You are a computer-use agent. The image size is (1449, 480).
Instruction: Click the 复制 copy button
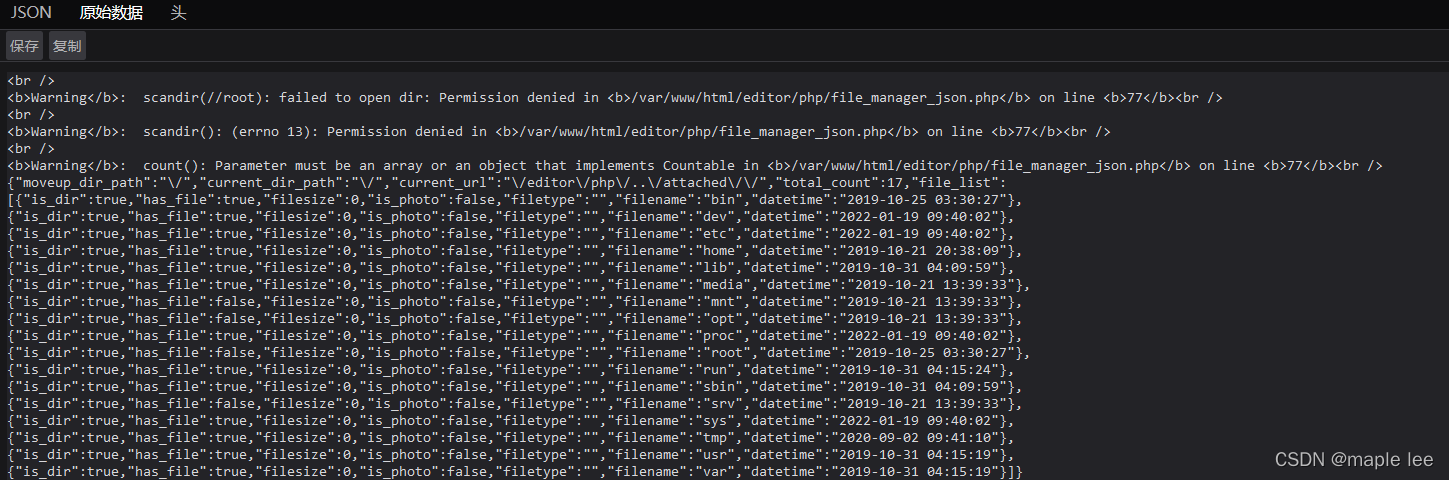pos(67,46)
